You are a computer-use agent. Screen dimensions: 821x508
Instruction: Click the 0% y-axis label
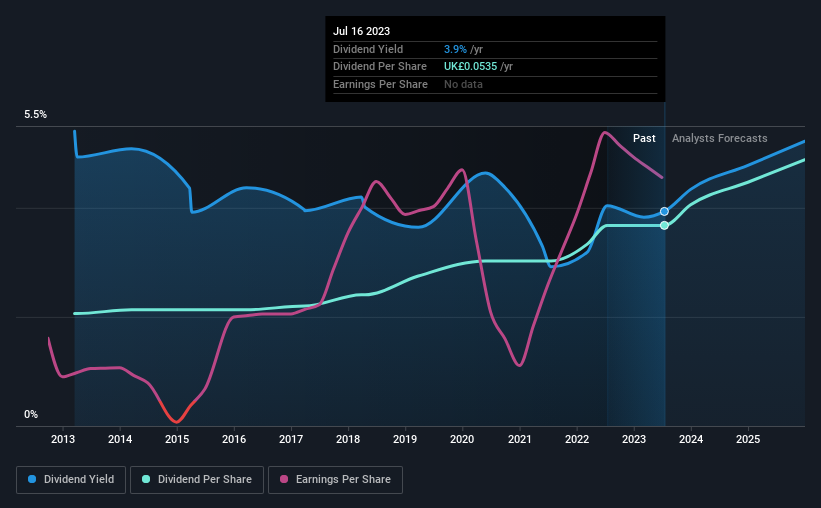[x=31, y=414]
